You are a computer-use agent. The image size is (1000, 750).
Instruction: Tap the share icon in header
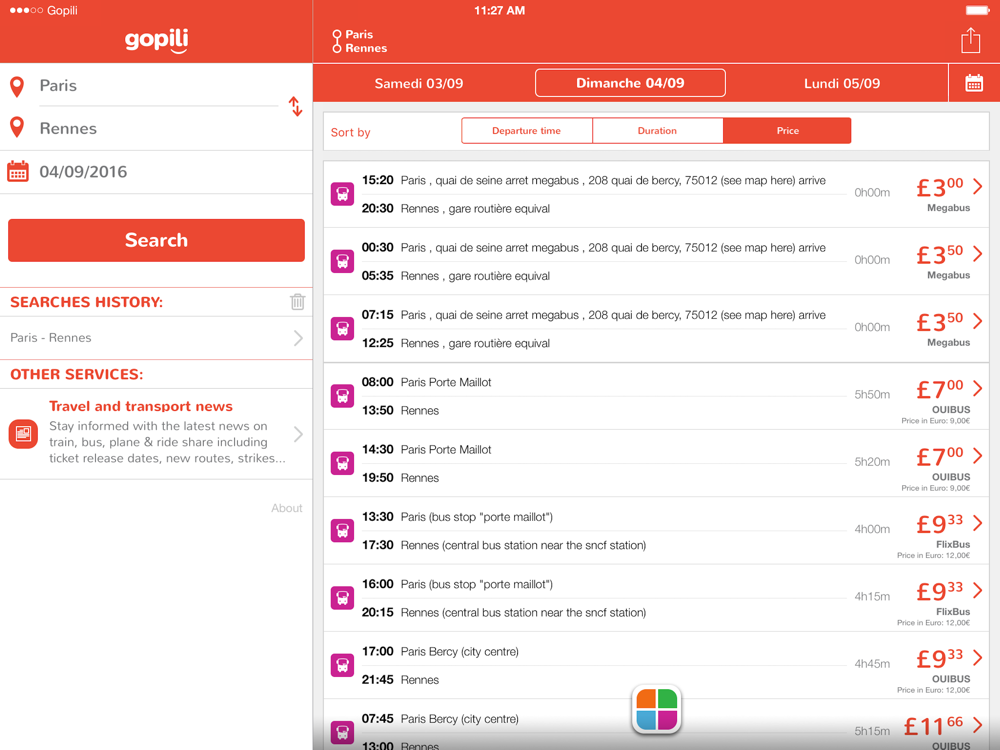[x=970, y=40]
